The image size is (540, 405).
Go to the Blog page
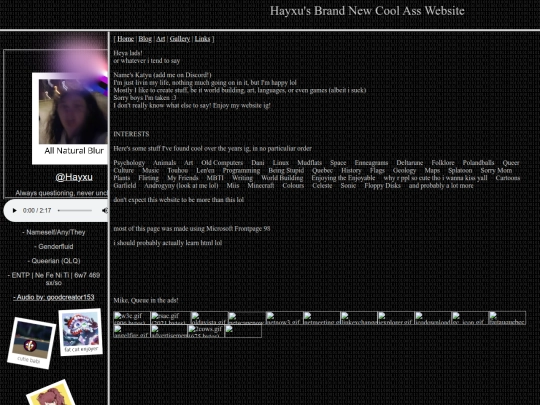(x=145, y=39)
